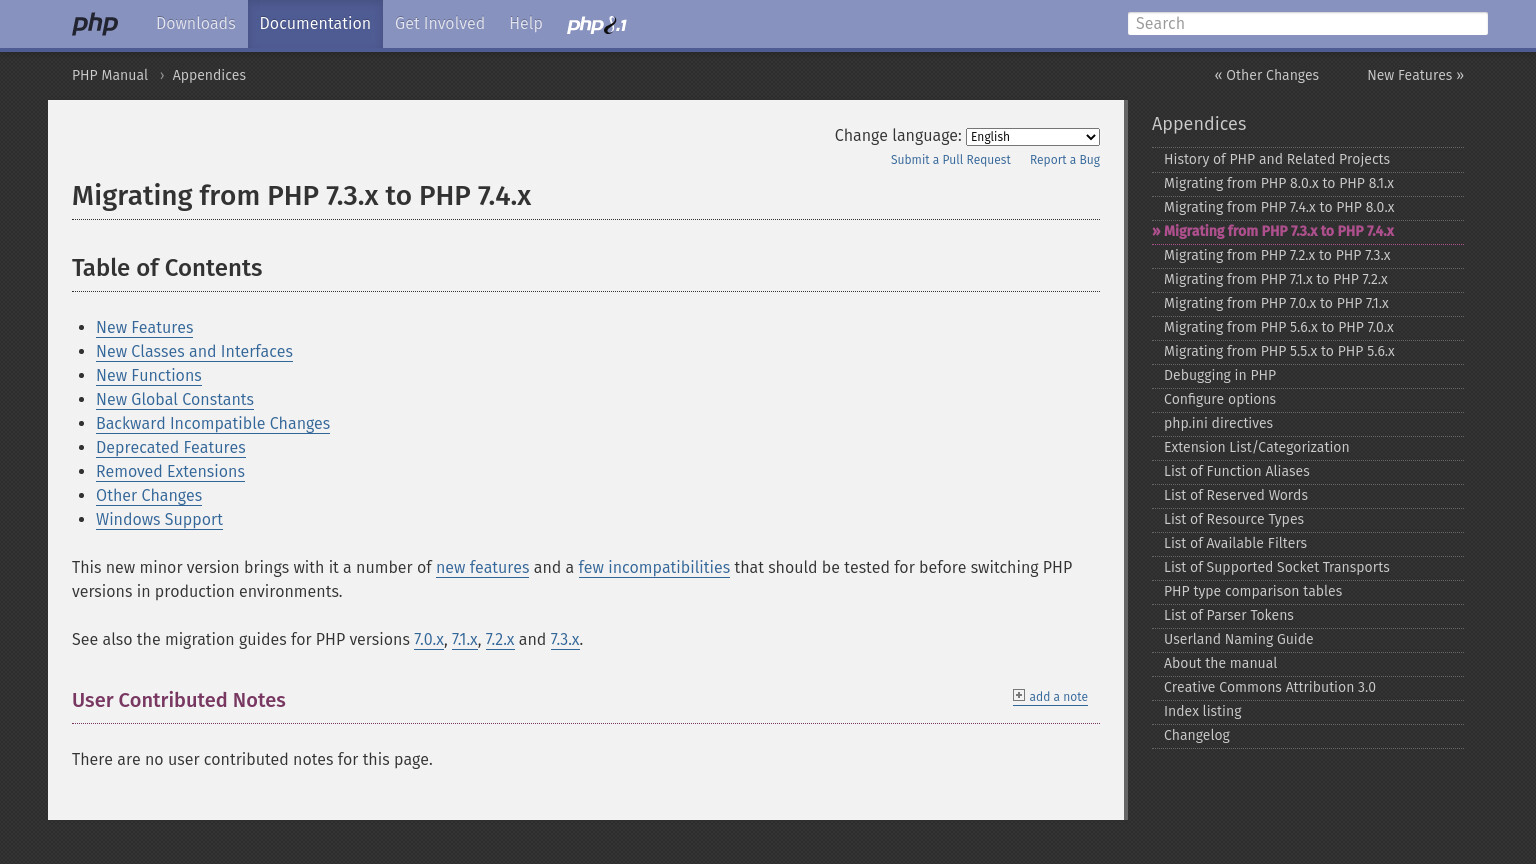
Task: Open Configure options sidebar link
Action: point(1308,400)
